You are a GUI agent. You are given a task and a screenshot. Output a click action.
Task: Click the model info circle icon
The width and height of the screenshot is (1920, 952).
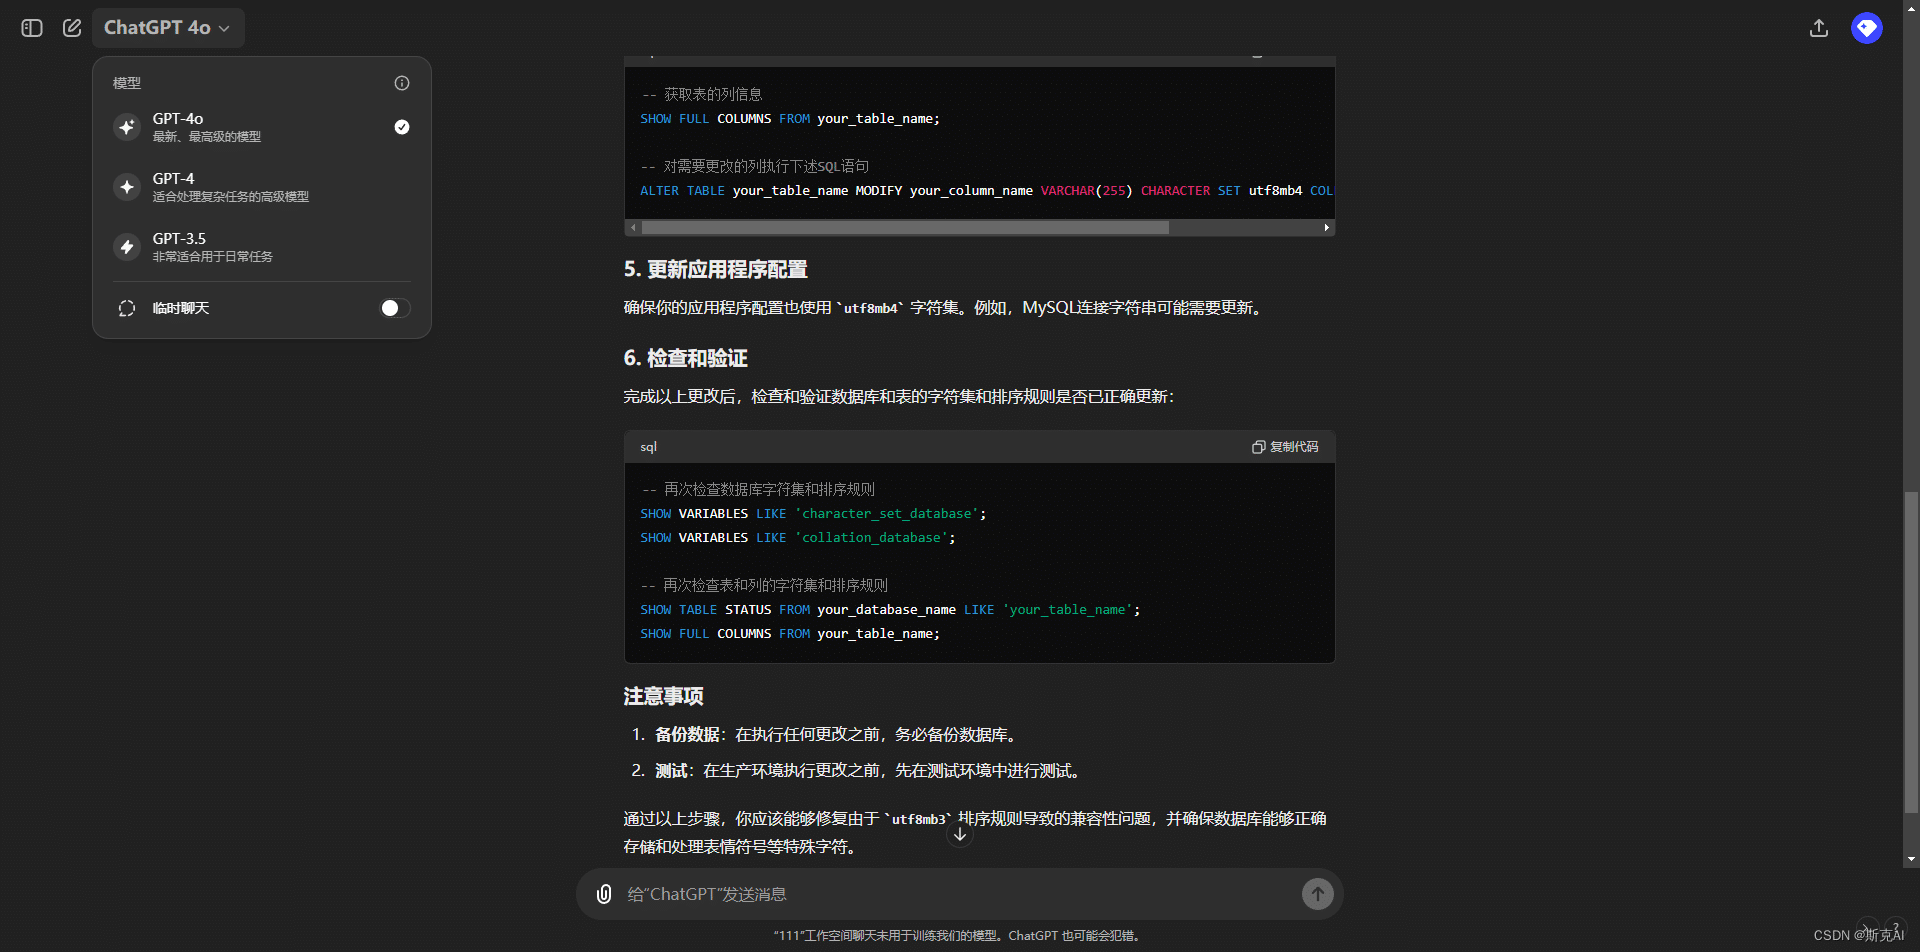(402, 83)
